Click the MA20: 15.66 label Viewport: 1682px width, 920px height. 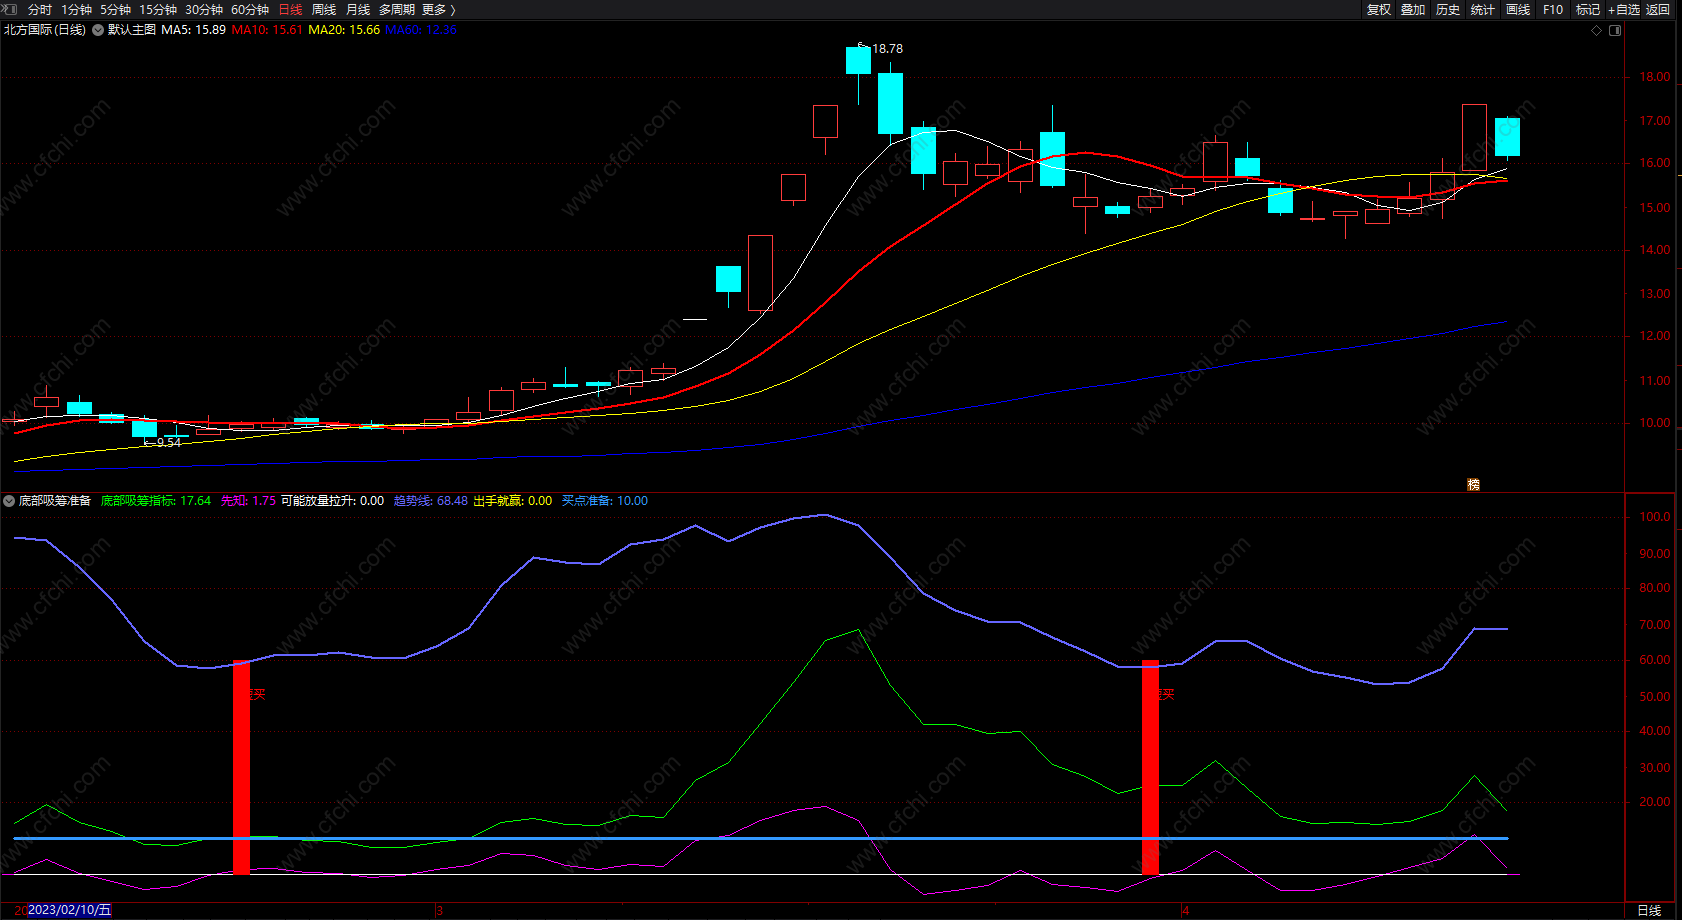(x=344, y=30)
